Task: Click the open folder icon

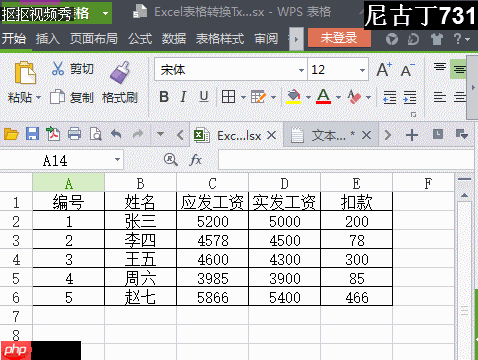Action: (11, 134)
